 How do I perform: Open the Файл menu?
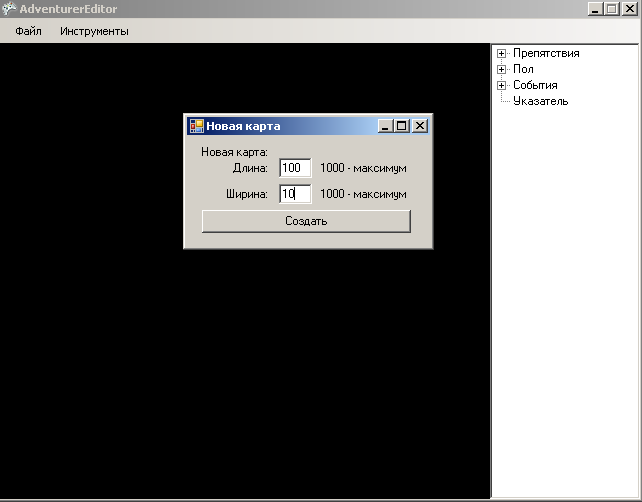pos(28,31)
